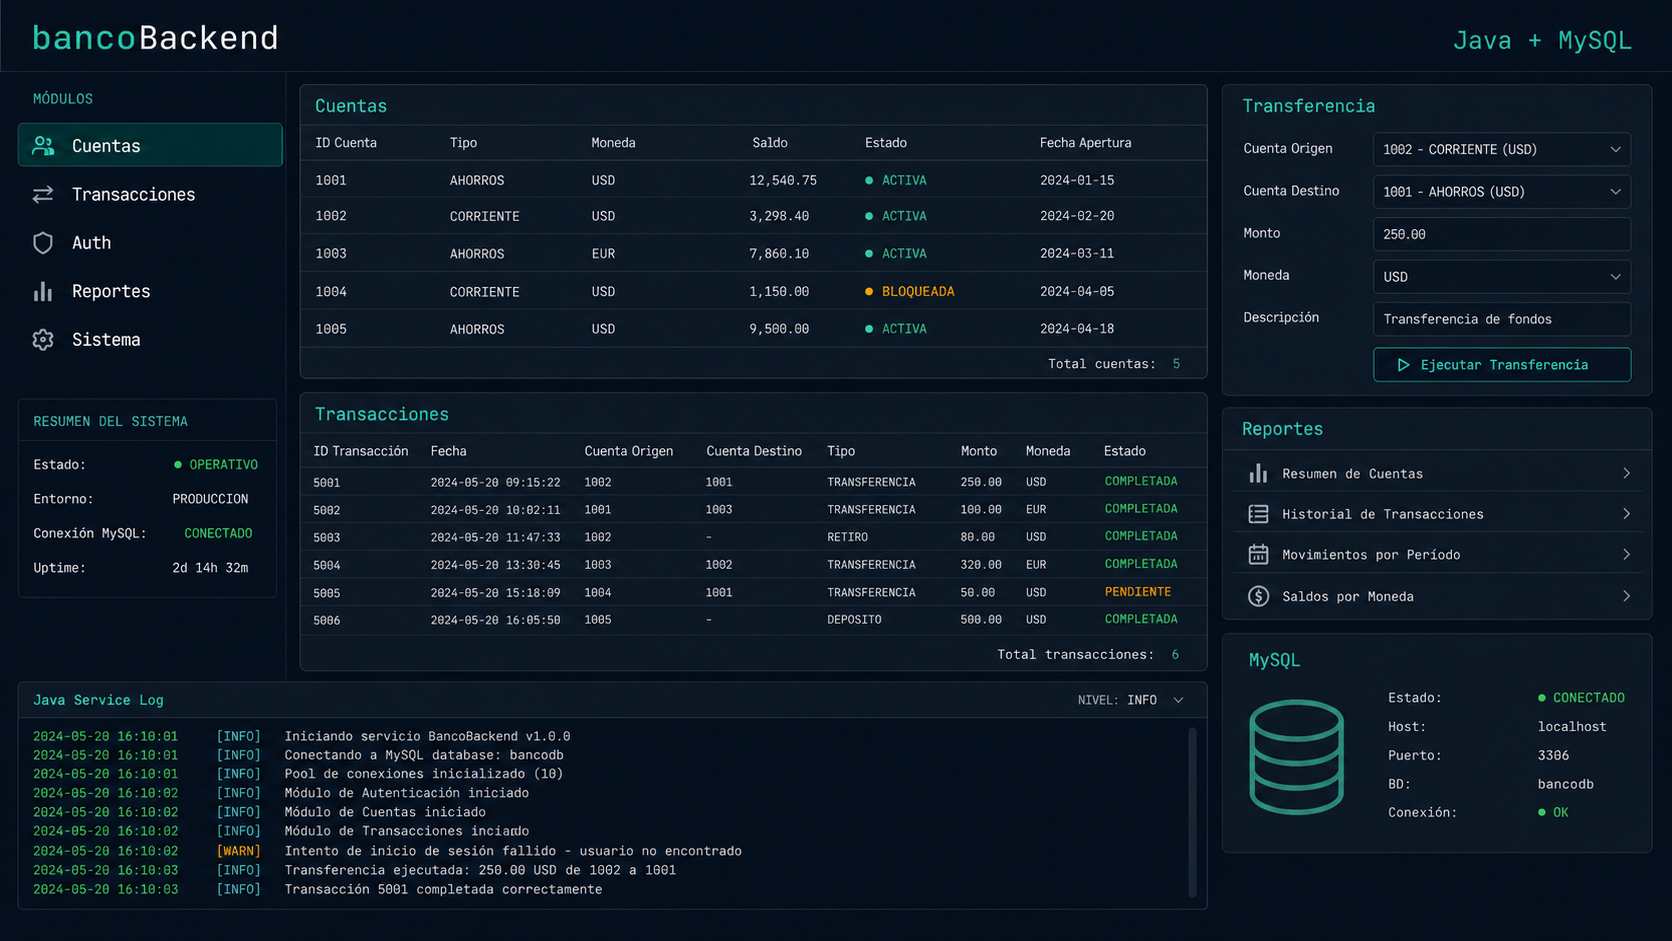Click the Total transacciones count 6
This screenshot has width=1672, height=941.
[1175, 654]
